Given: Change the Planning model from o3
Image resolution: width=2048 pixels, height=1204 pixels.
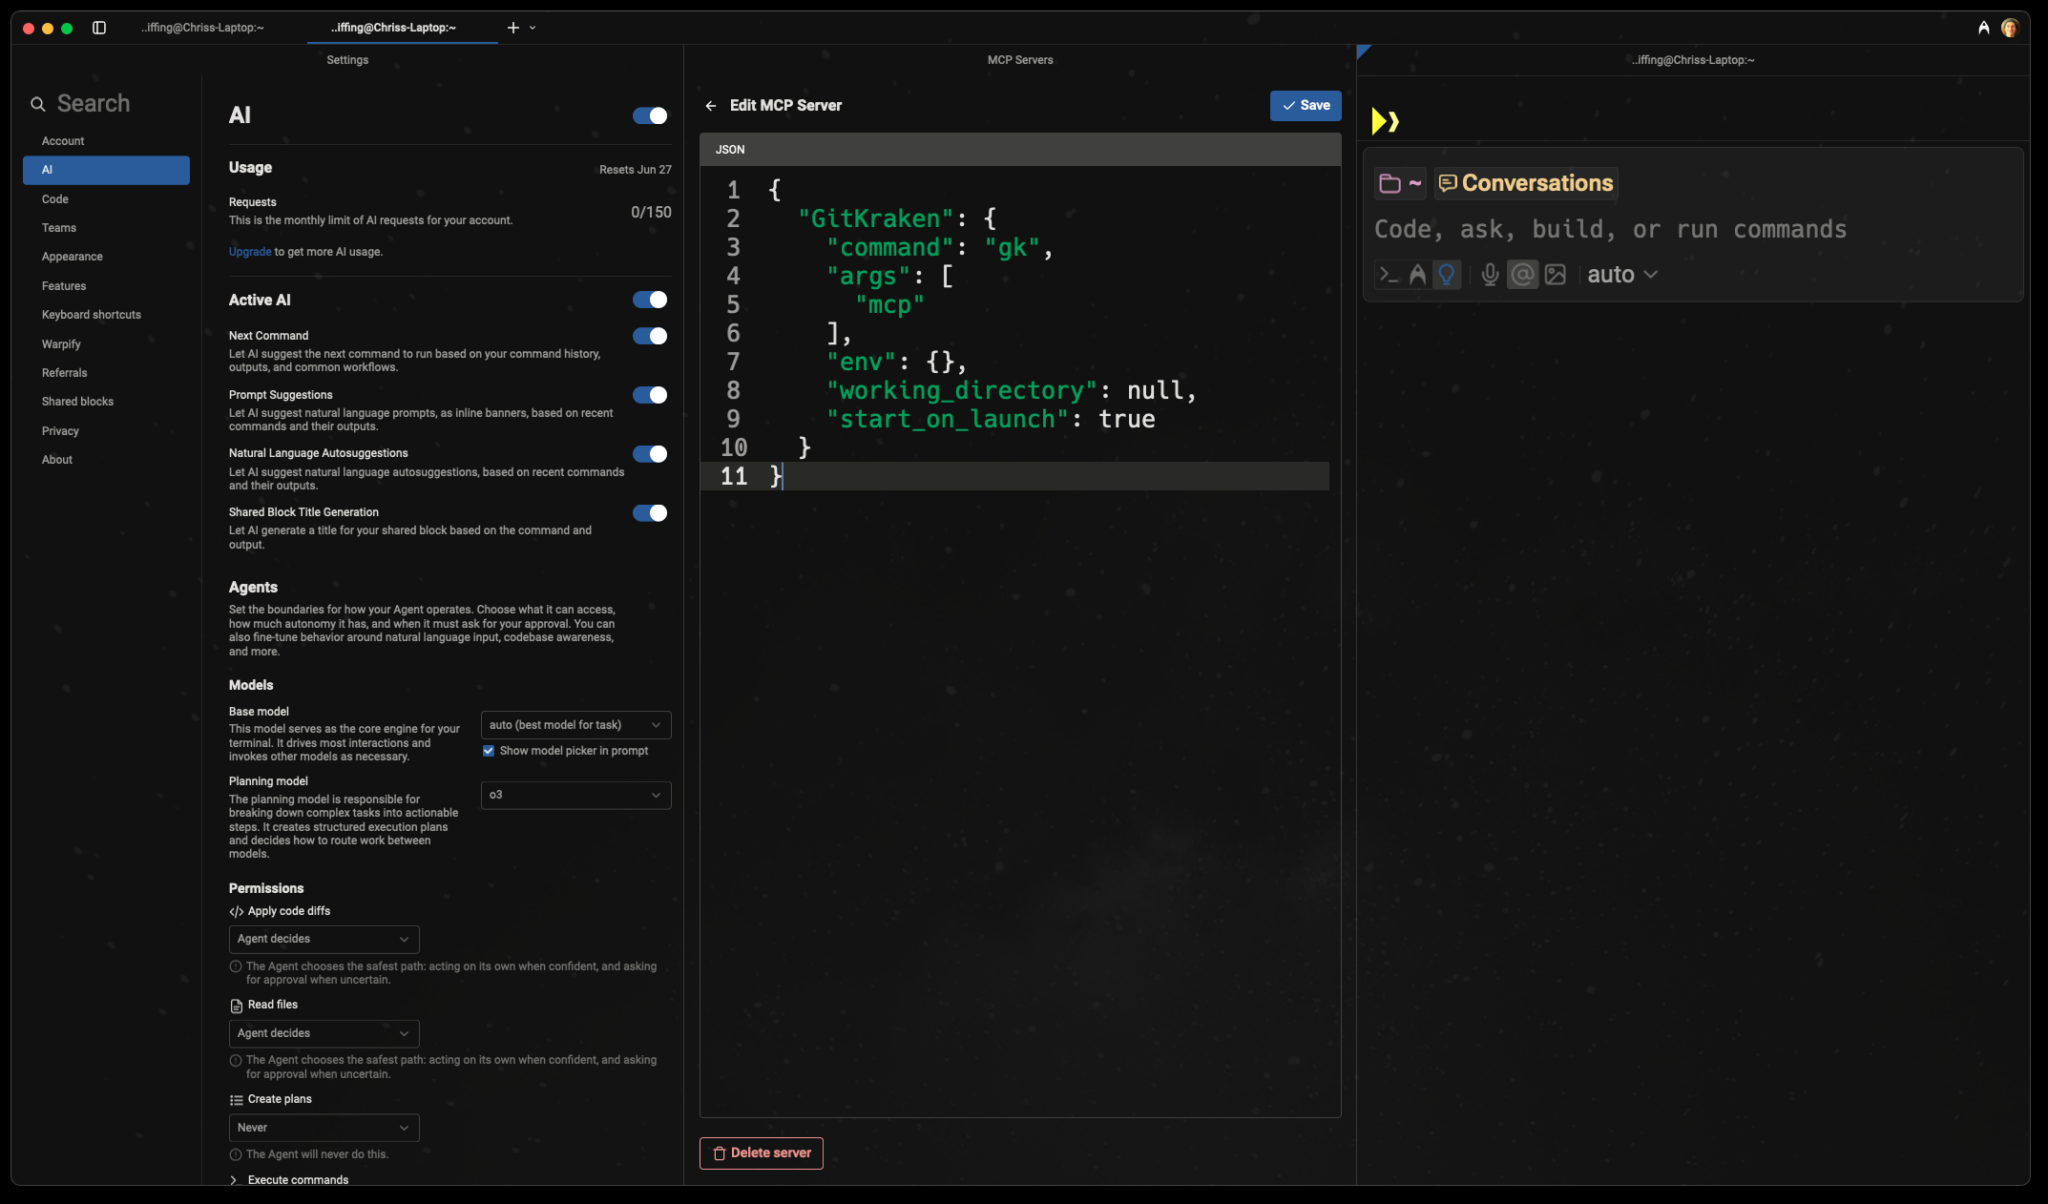Looking at the screenshot, I should pyautogui.click(x=574, y=795).
